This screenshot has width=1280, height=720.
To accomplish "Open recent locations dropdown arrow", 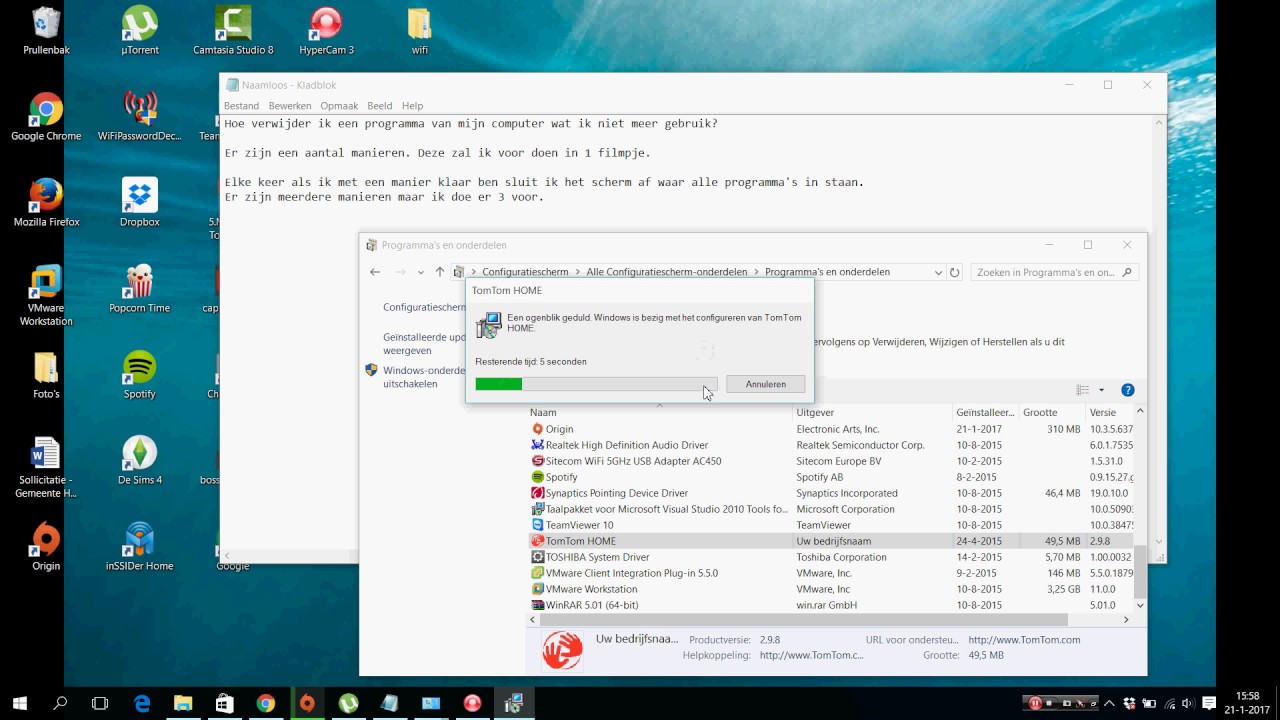I will pos(420,272).
